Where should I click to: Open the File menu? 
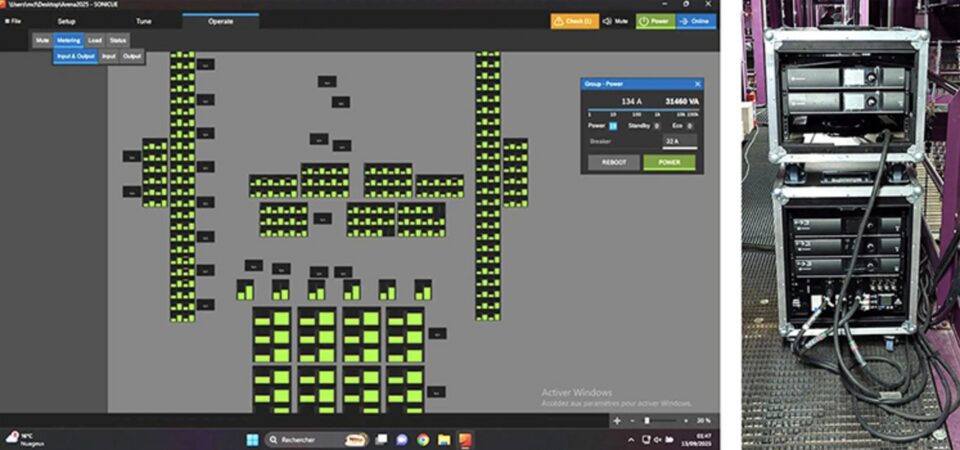click(x=14, y=20)
